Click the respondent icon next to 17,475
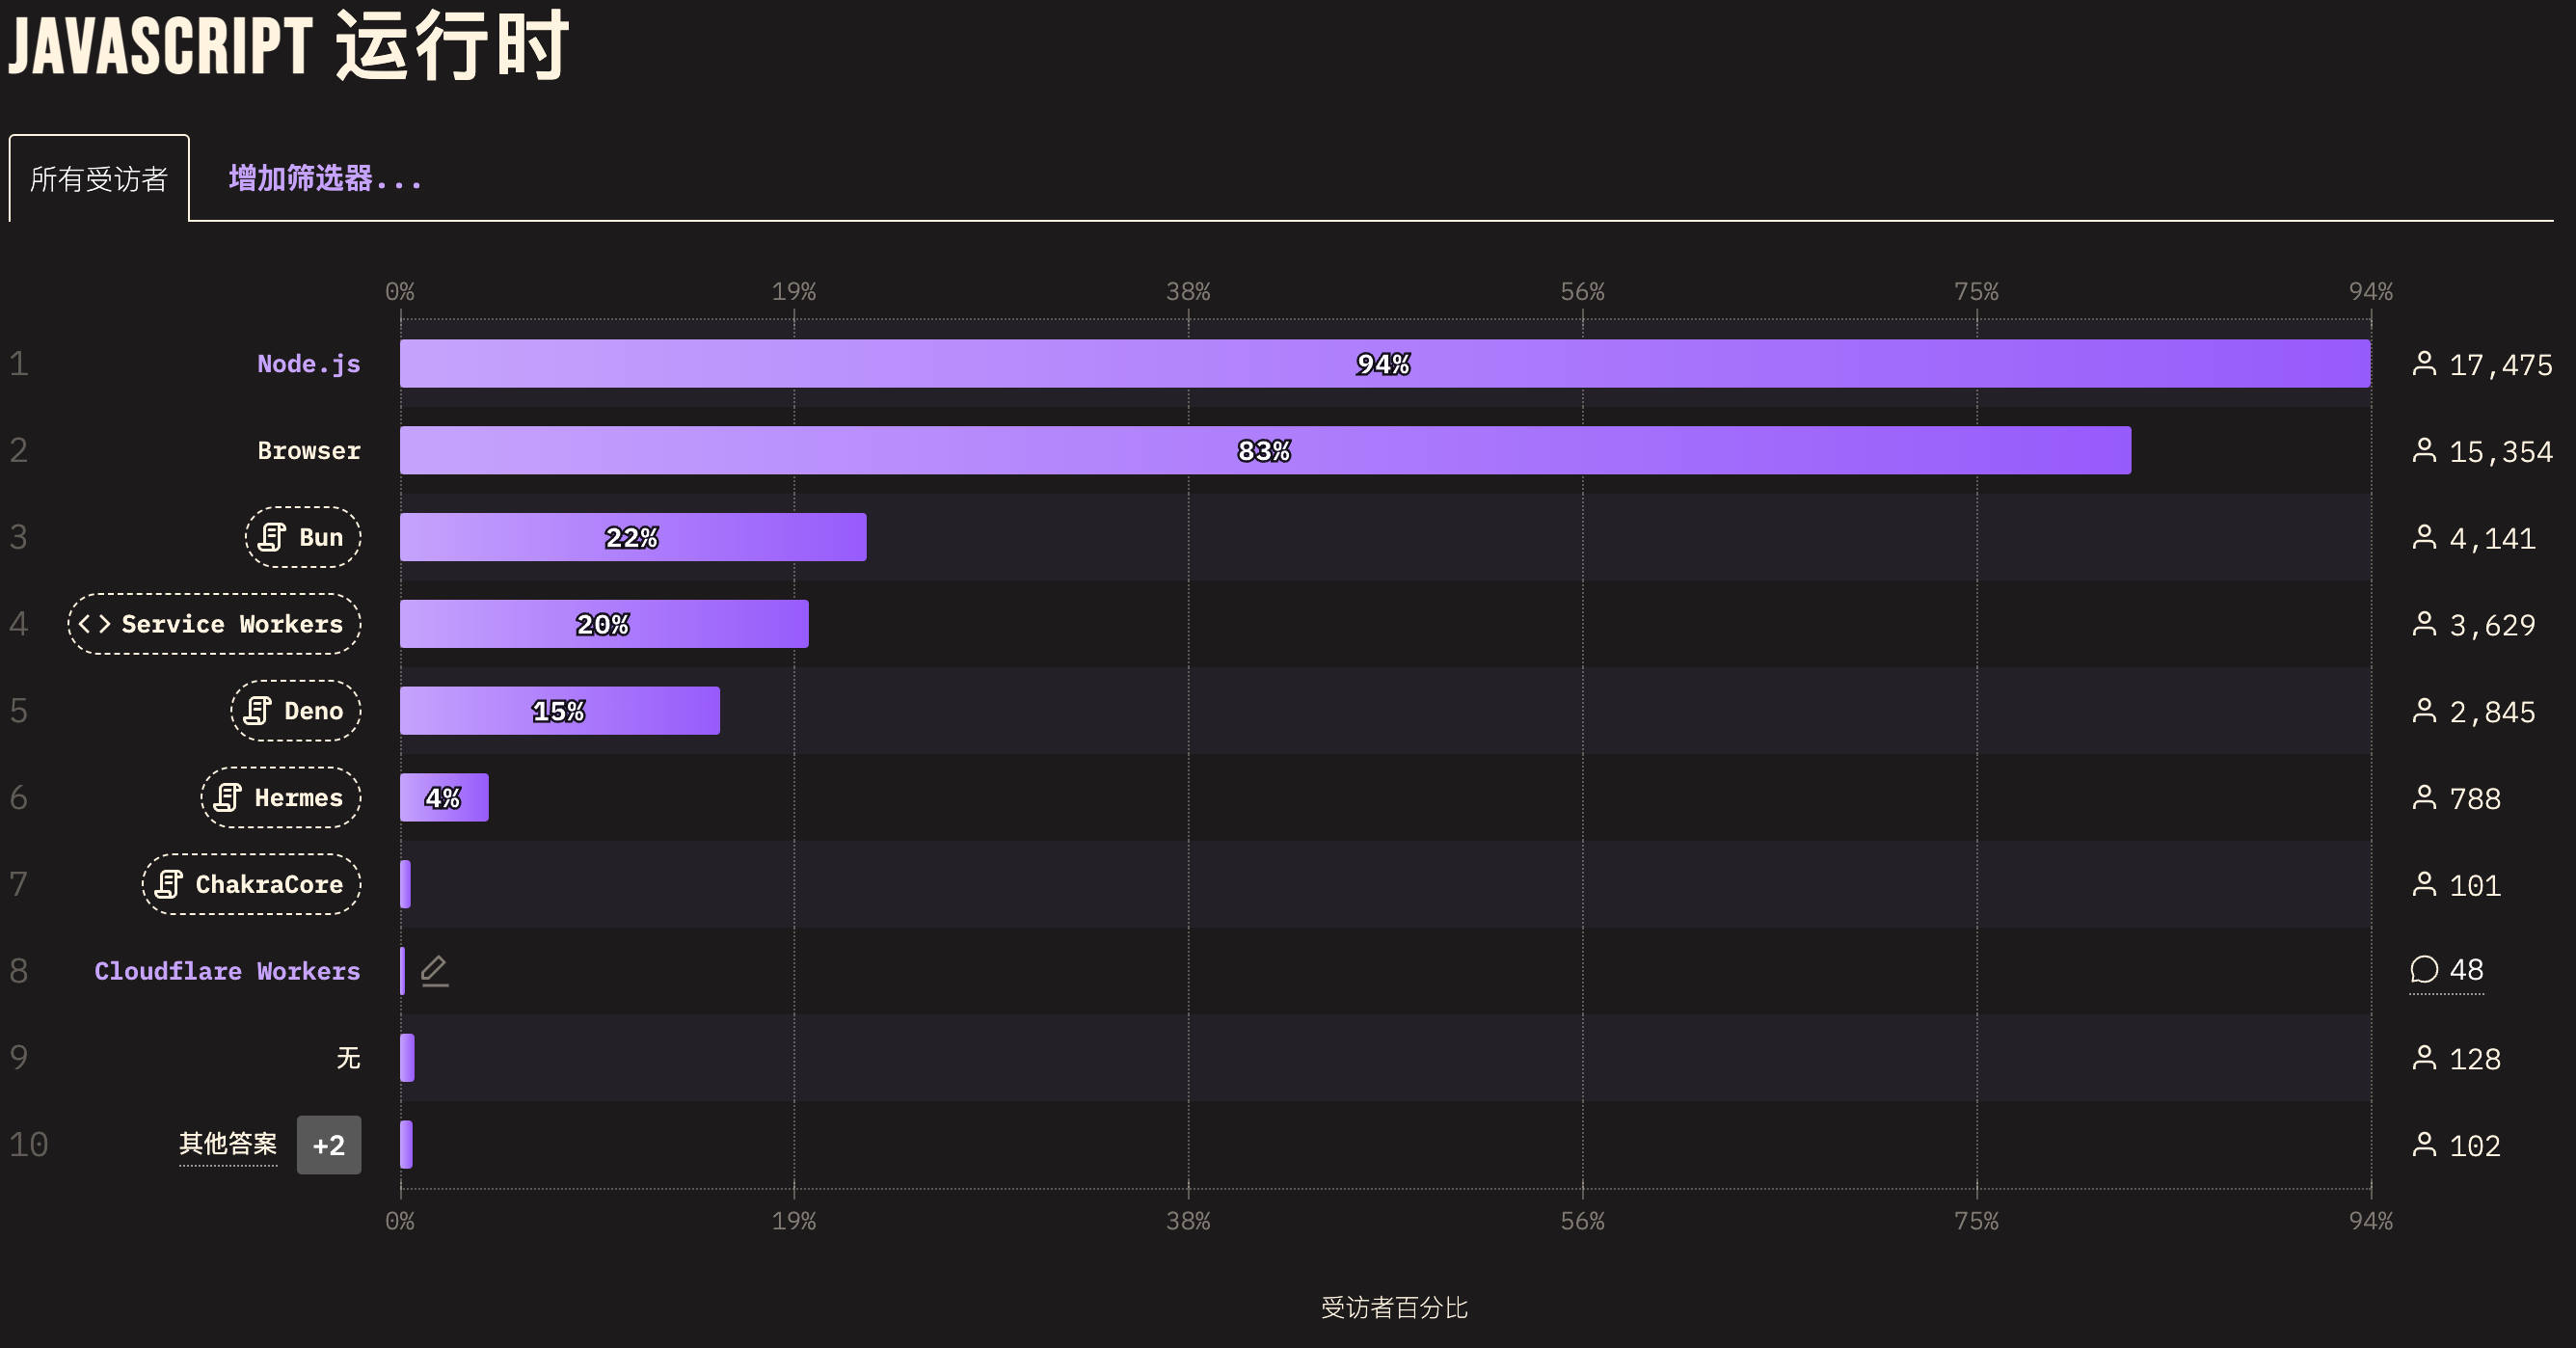This screenshot has height=1348, width=2576. pyautogui.click(x=2424, y=364)
